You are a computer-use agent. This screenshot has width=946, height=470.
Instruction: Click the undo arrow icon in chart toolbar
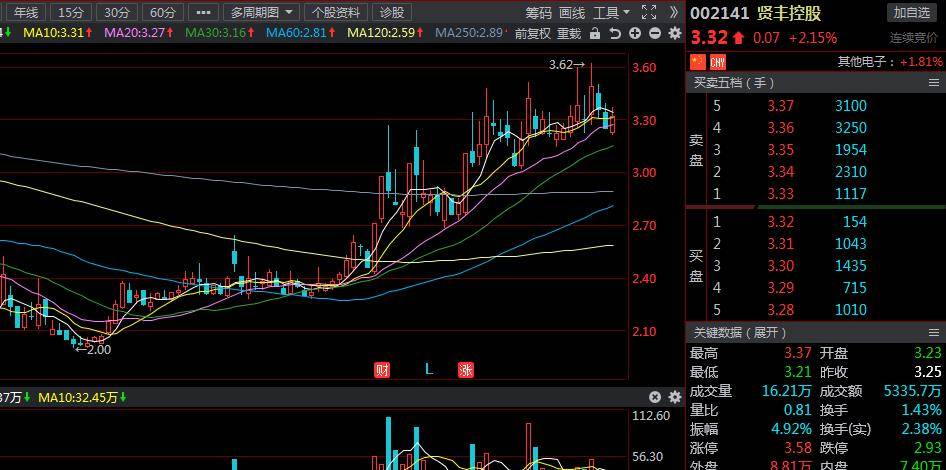[x=615, y=33]
